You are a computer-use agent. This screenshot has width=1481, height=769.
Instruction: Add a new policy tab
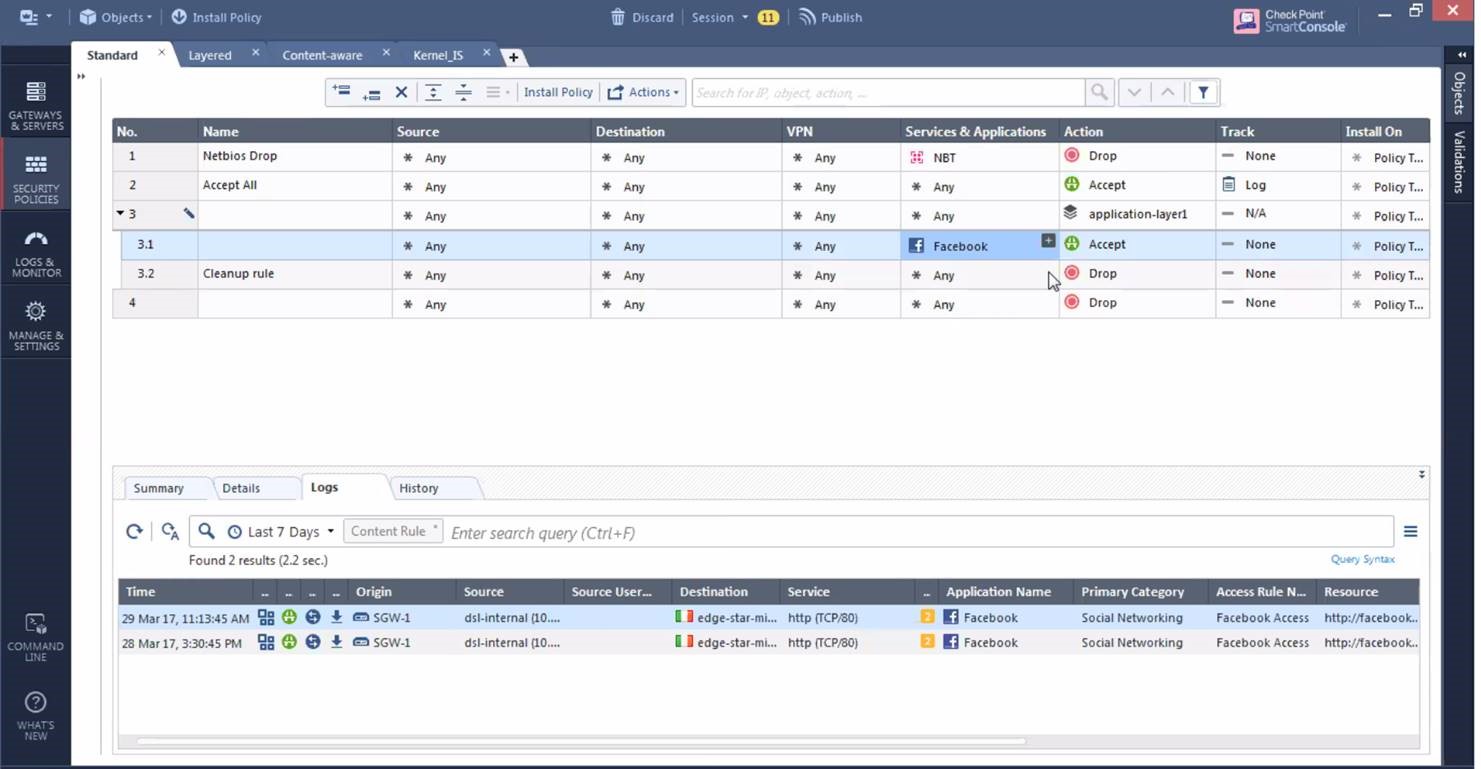click(x=513, y=57)
